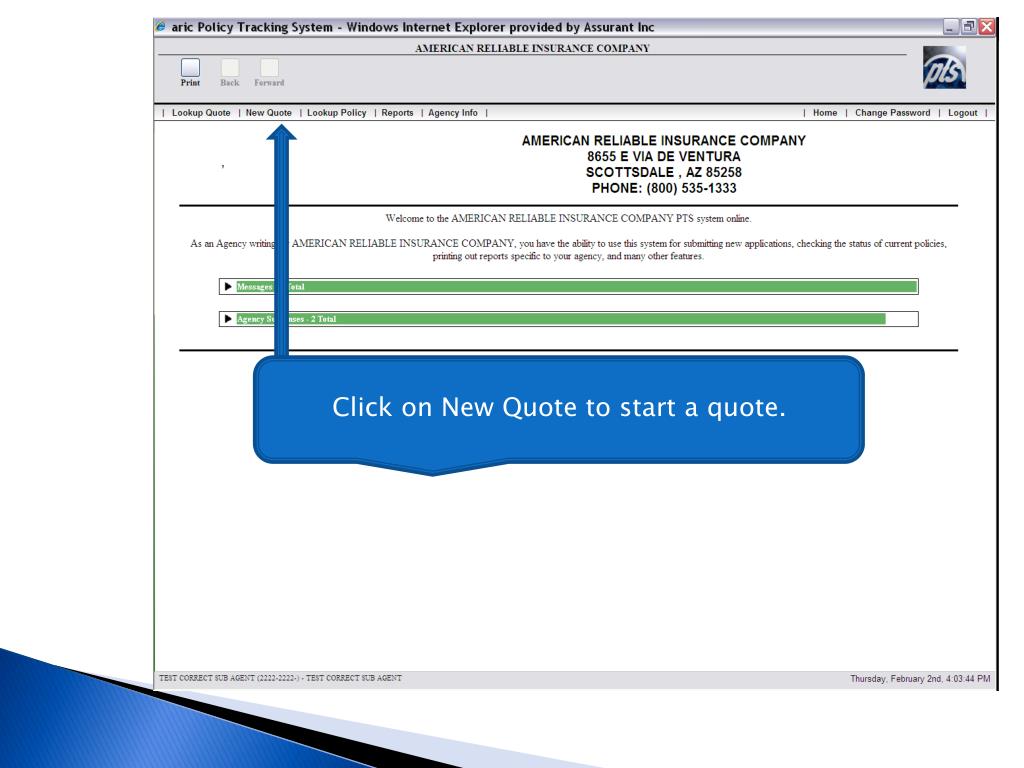Click the PTS logo icon

click(x=944, y=67)
